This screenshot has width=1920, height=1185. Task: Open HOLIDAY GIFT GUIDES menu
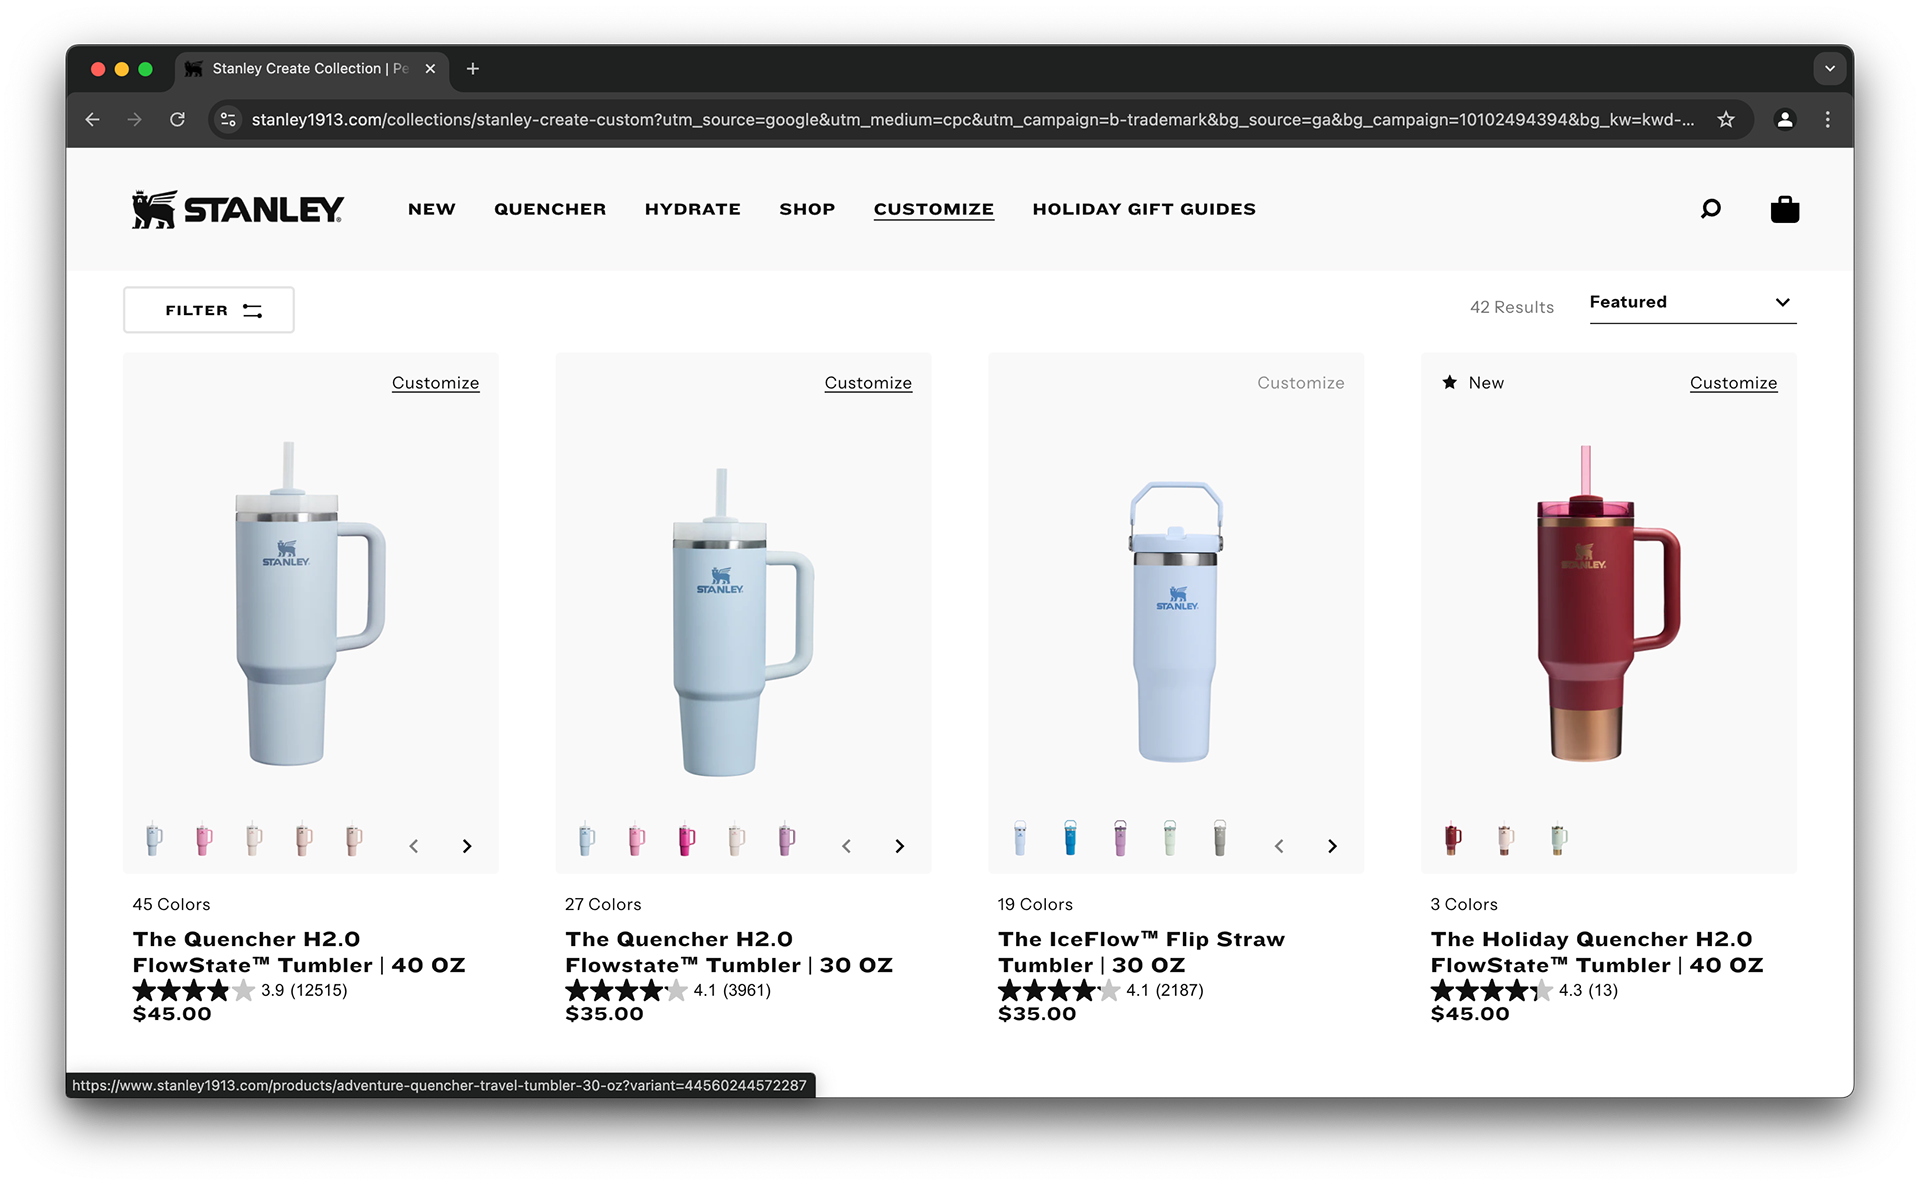coord(1144,209)
